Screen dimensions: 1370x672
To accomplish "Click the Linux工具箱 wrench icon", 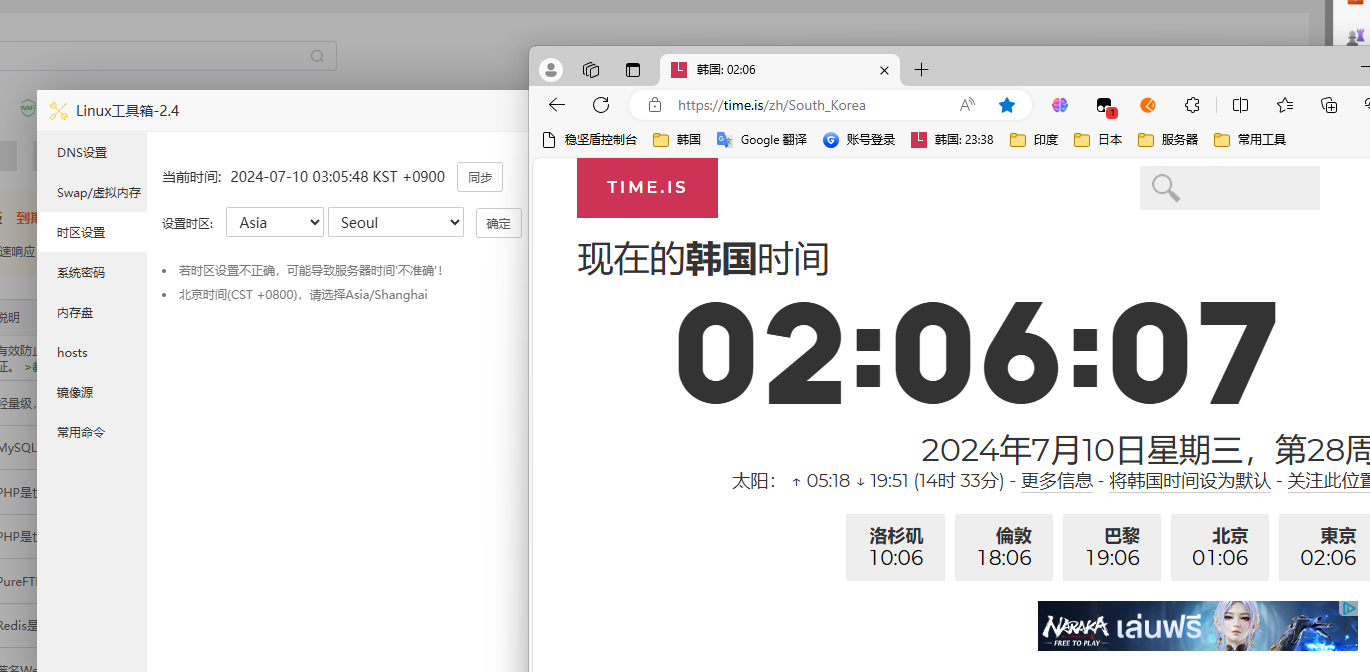I will click(x=59, y=111).
